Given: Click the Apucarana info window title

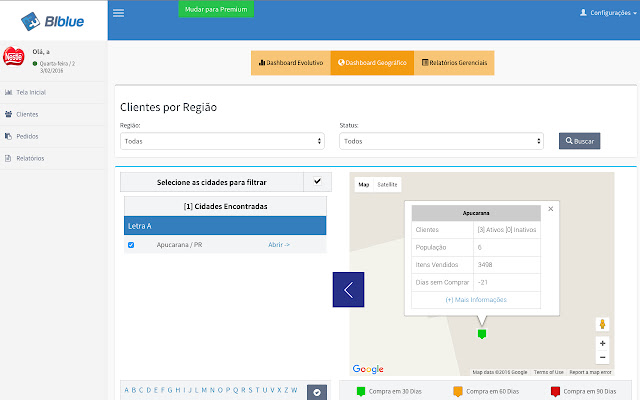Looking at the screenshot, I should (x=476, y=213).
